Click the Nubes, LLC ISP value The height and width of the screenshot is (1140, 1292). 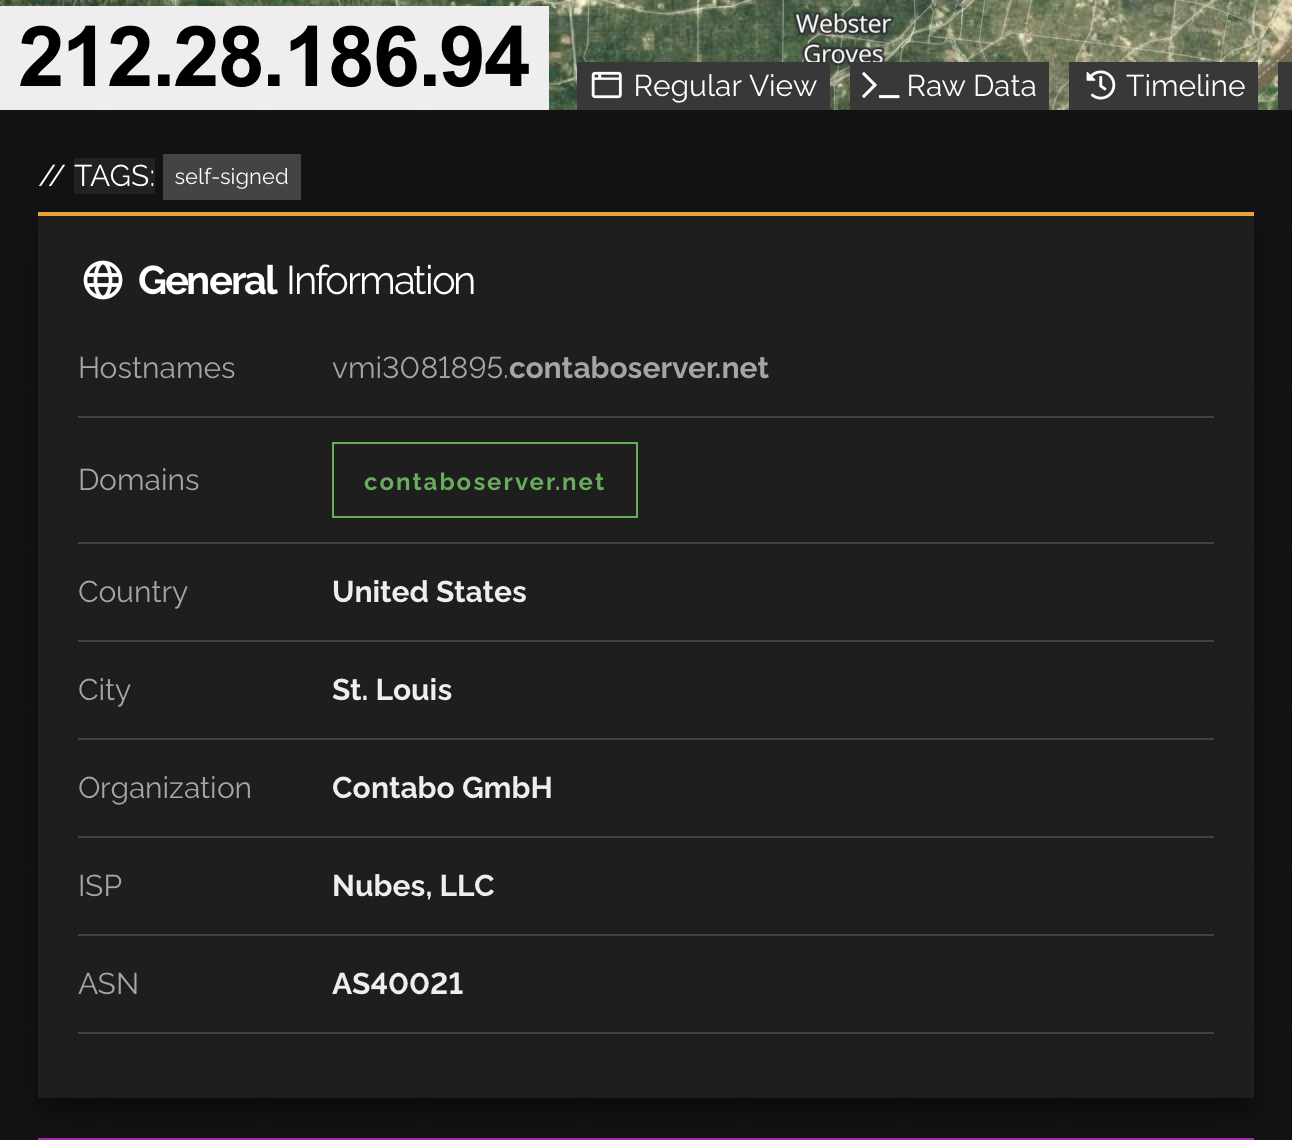413,886
